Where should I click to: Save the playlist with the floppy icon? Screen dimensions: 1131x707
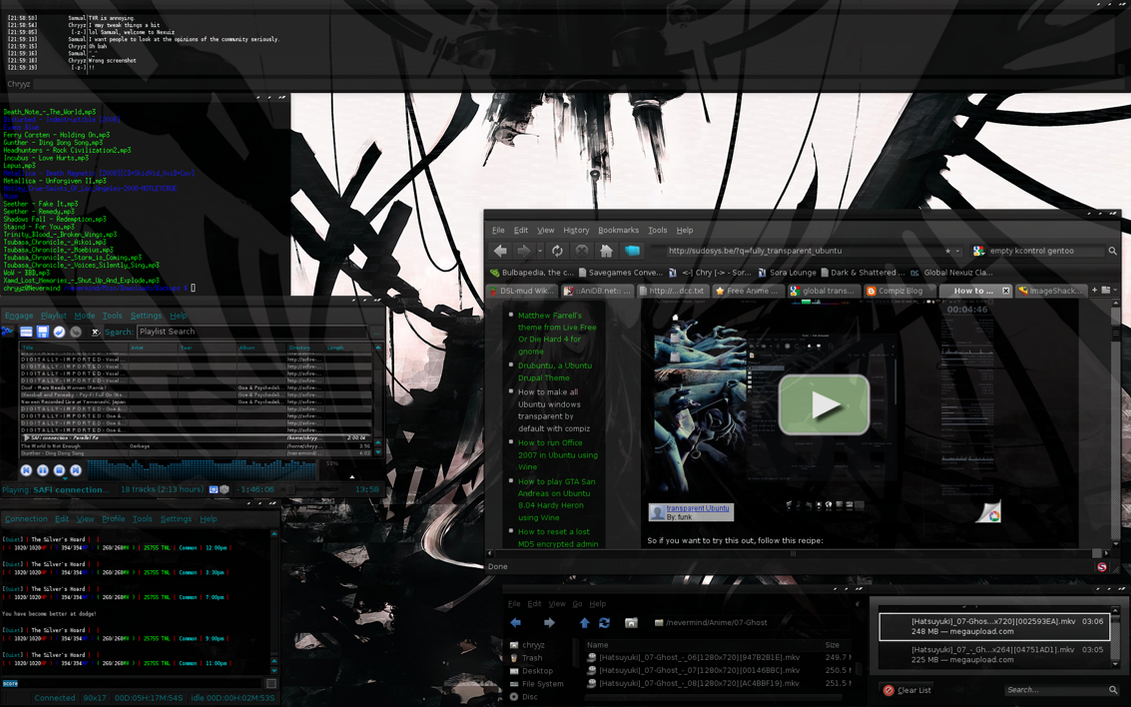pyautogui.click(x=43, y=332)
